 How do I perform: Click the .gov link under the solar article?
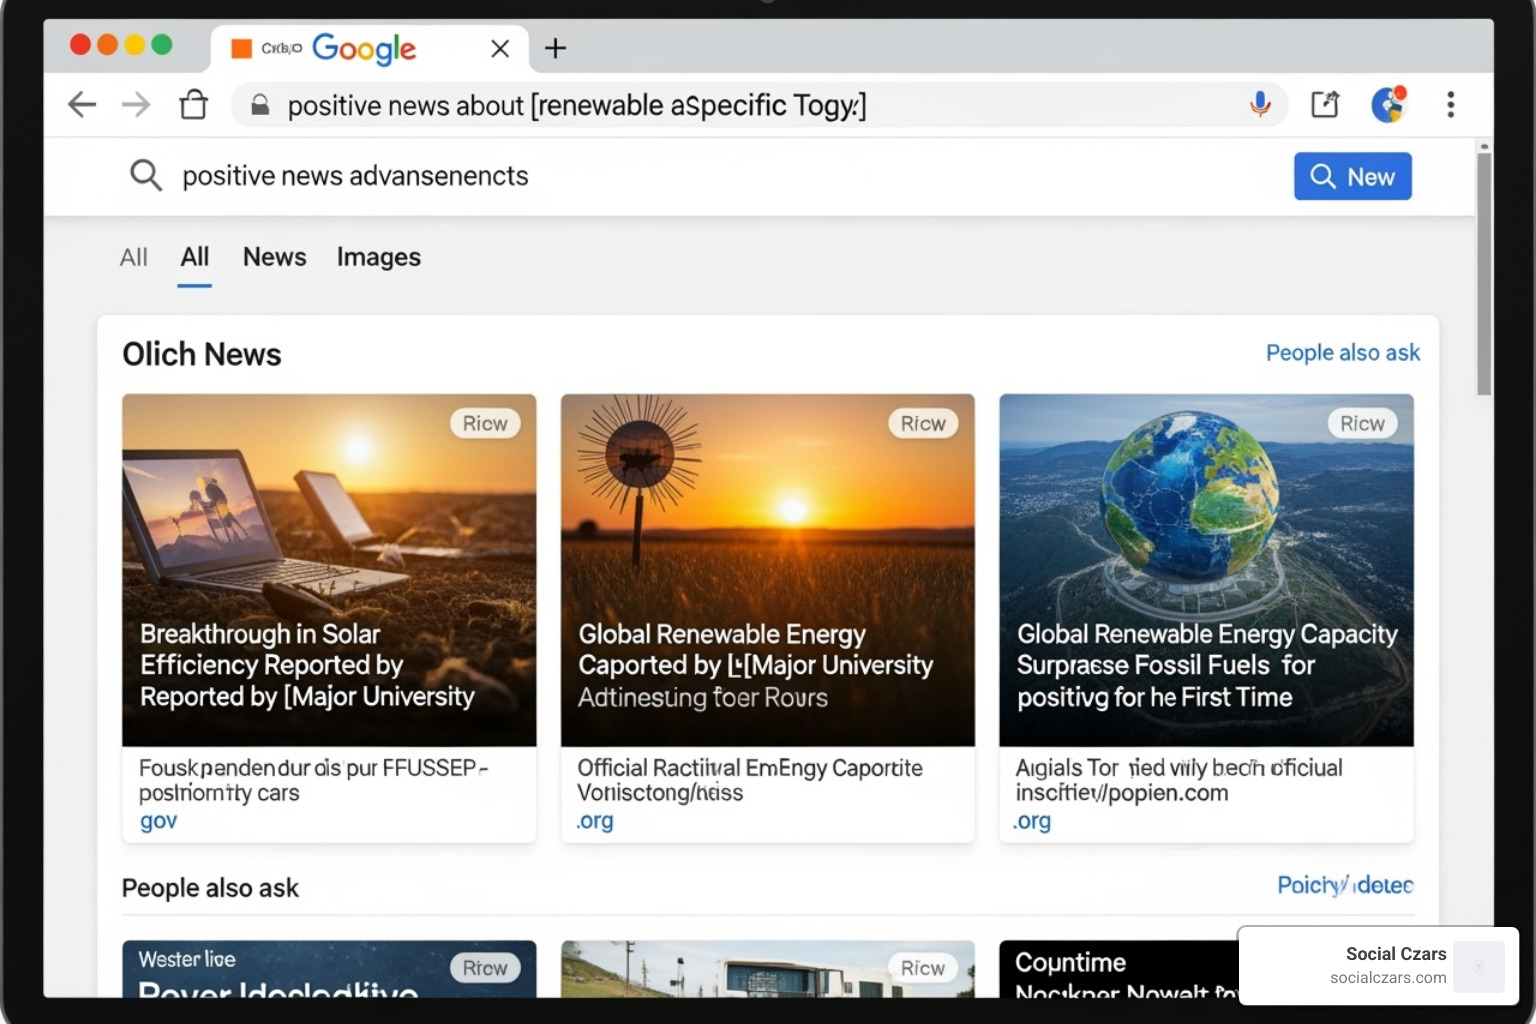[157, 820]
